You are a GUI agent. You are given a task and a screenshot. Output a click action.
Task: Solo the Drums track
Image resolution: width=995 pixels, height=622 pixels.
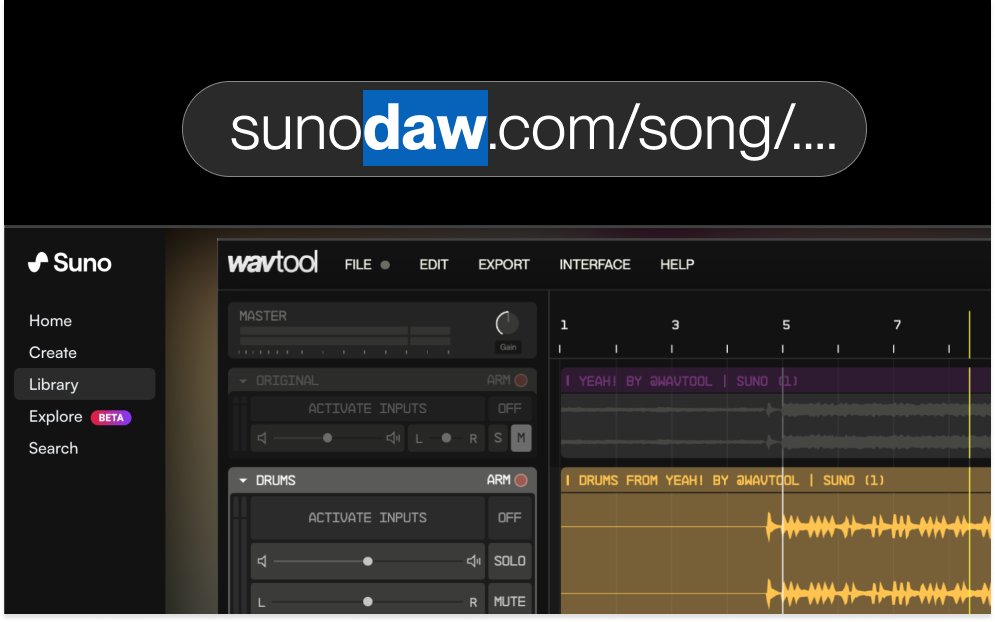pyautogui.click(x=510, y=561)
